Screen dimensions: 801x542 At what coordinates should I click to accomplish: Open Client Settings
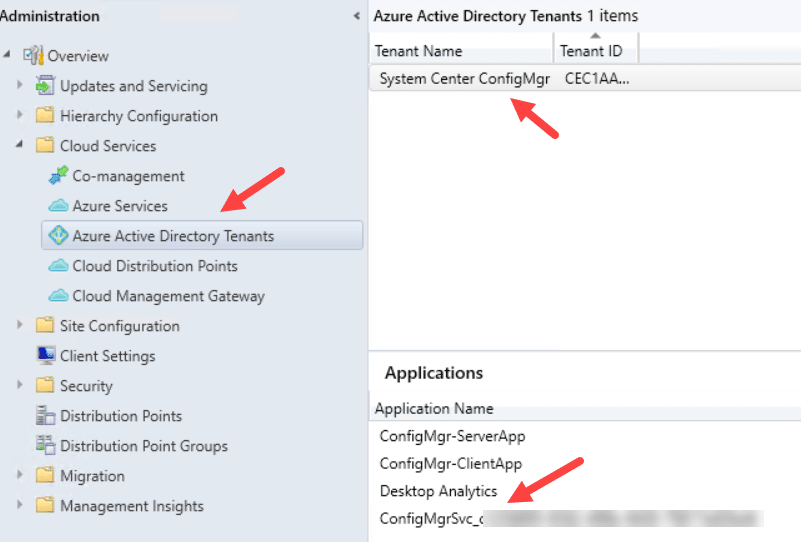[107, 356]
